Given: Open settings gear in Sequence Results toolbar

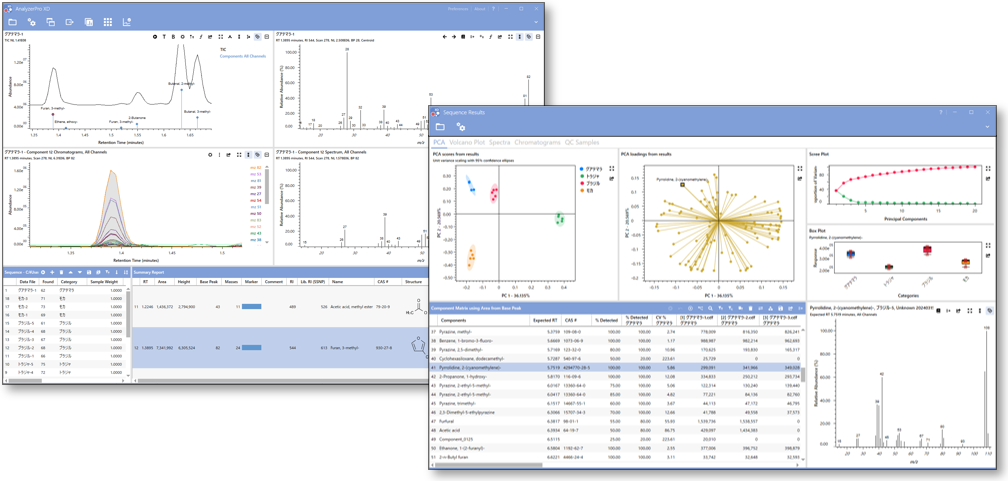Looking at the screenshot, I should 461,127.
